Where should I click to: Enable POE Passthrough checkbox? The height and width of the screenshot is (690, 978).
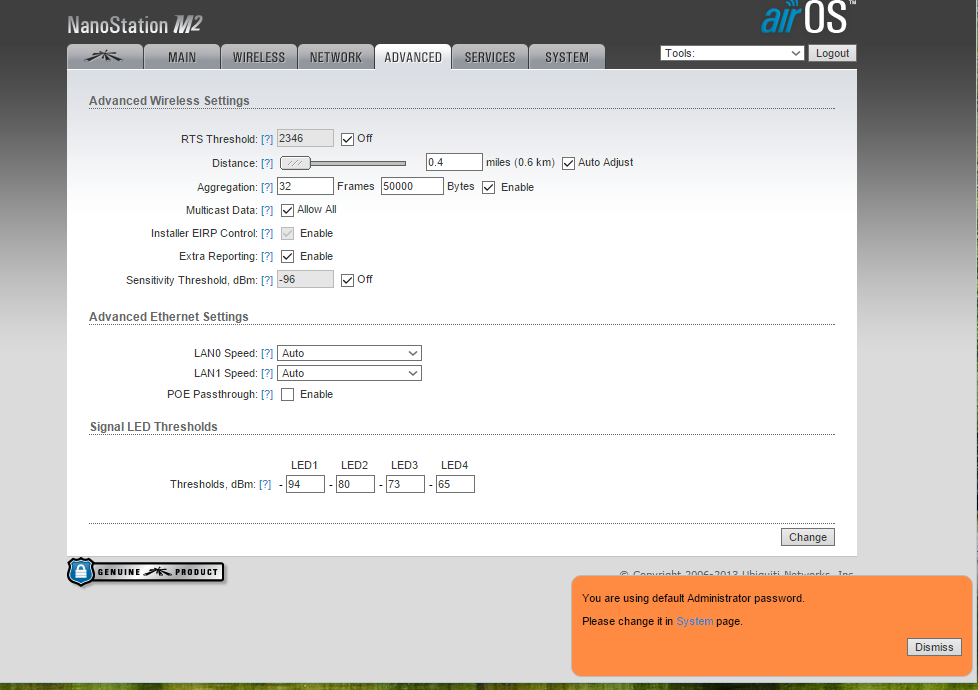288,395
